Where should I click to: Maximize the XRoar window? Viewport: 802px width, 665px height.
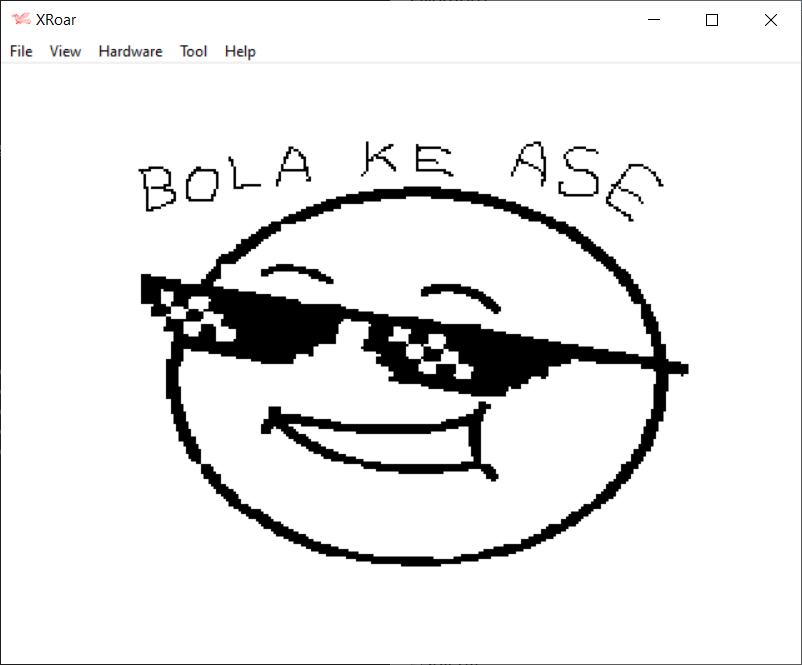point(712,19)
